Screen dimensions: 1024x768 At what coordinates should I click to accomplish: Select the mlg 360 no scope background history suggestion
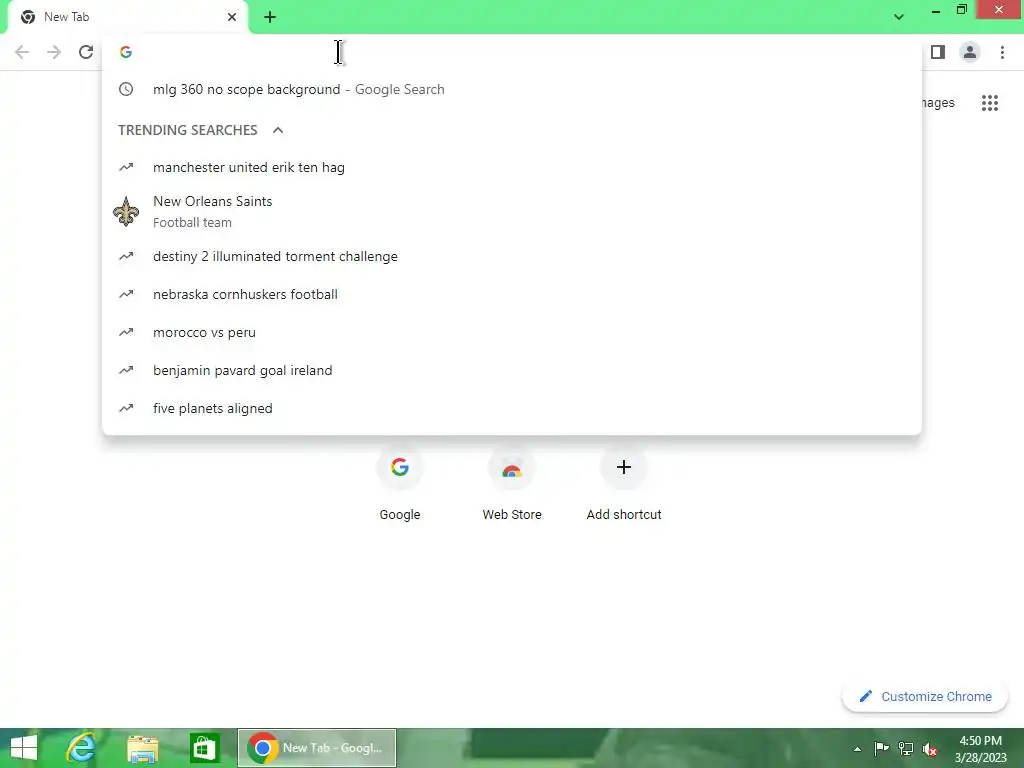[x=512, y=89]
